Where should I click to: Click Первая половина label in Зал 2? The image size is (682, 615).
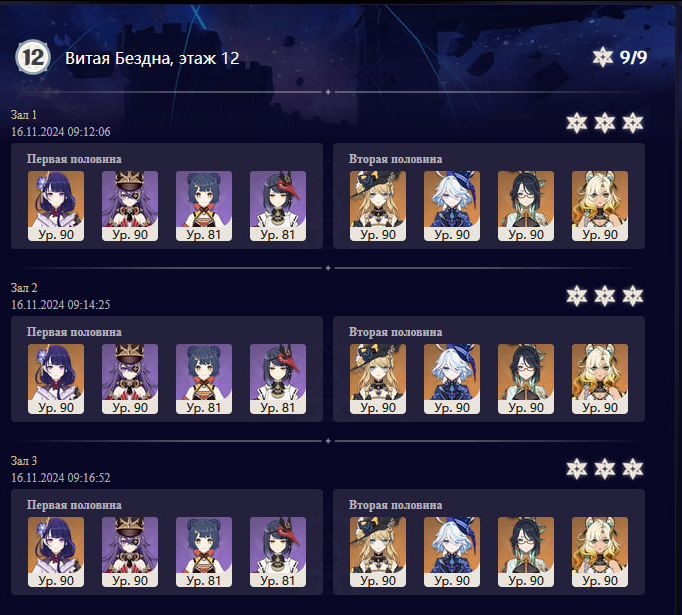point(74,332)
